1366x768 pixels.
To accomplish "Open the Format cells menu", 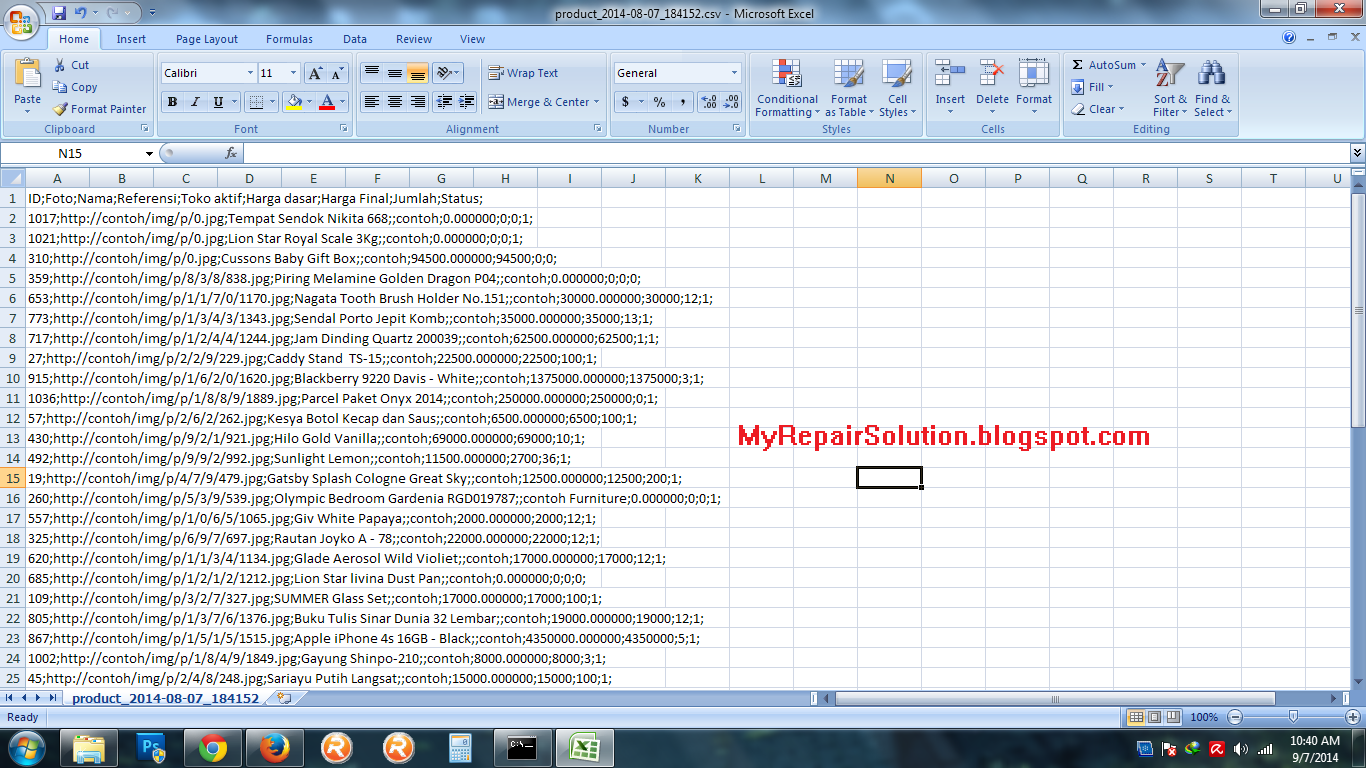I will (x=1034, y=88).
